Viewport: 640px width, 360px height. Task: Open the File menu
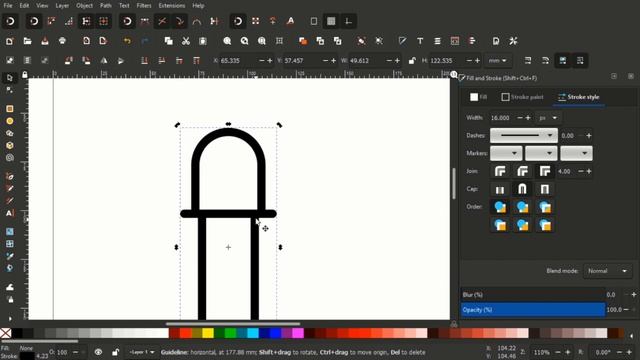coord(8,6)
